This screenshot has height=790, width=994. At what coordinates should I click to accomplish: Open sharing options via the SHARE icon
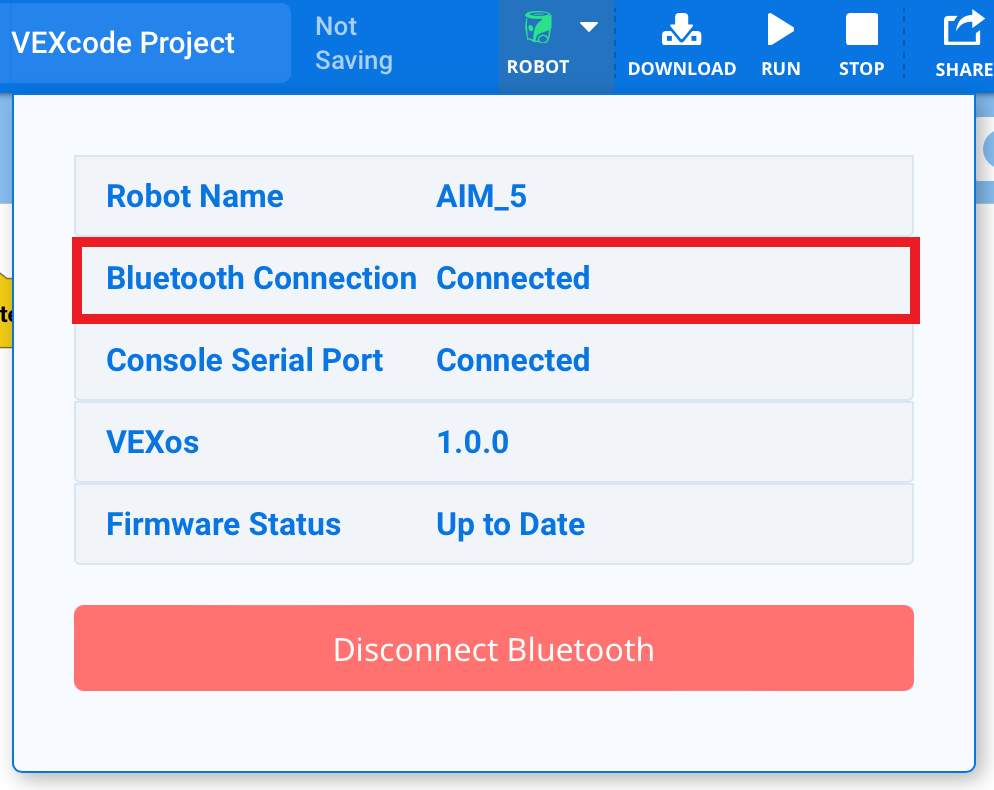[x=961, y=30]
